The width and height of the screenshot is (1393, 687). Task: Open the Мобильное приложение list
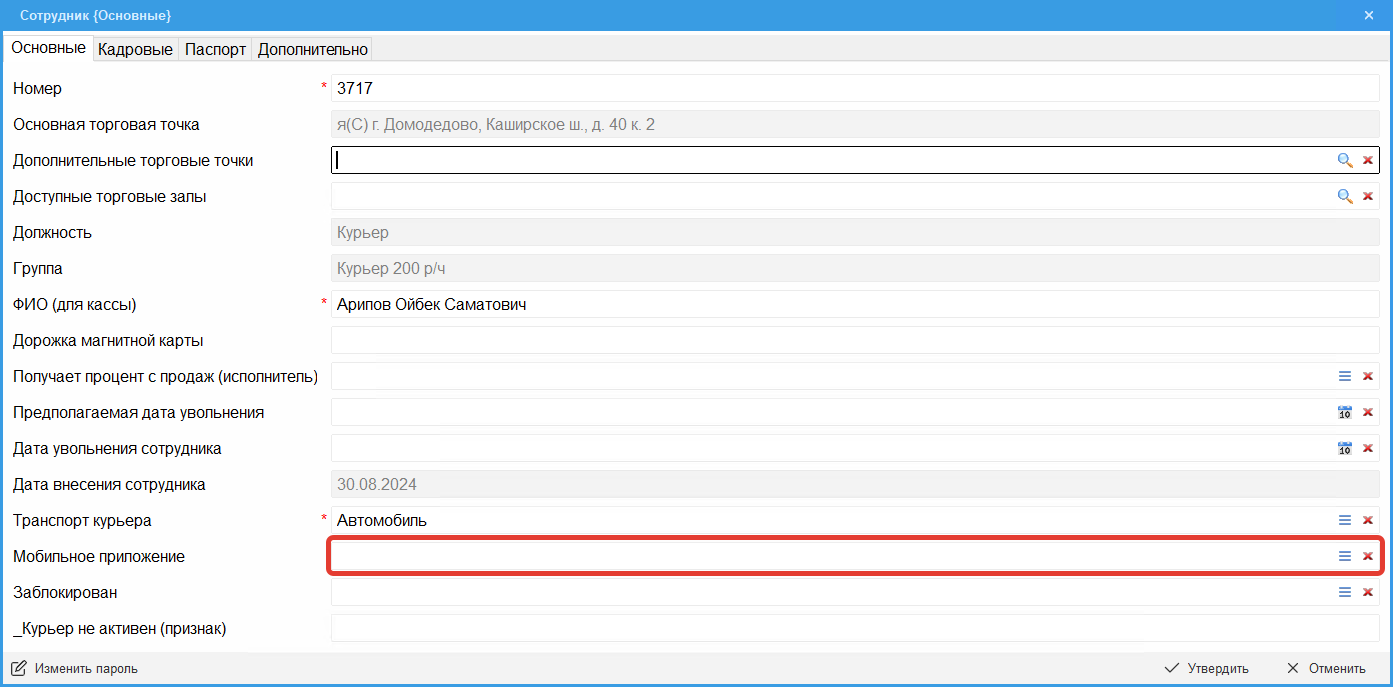(1345, 556)
